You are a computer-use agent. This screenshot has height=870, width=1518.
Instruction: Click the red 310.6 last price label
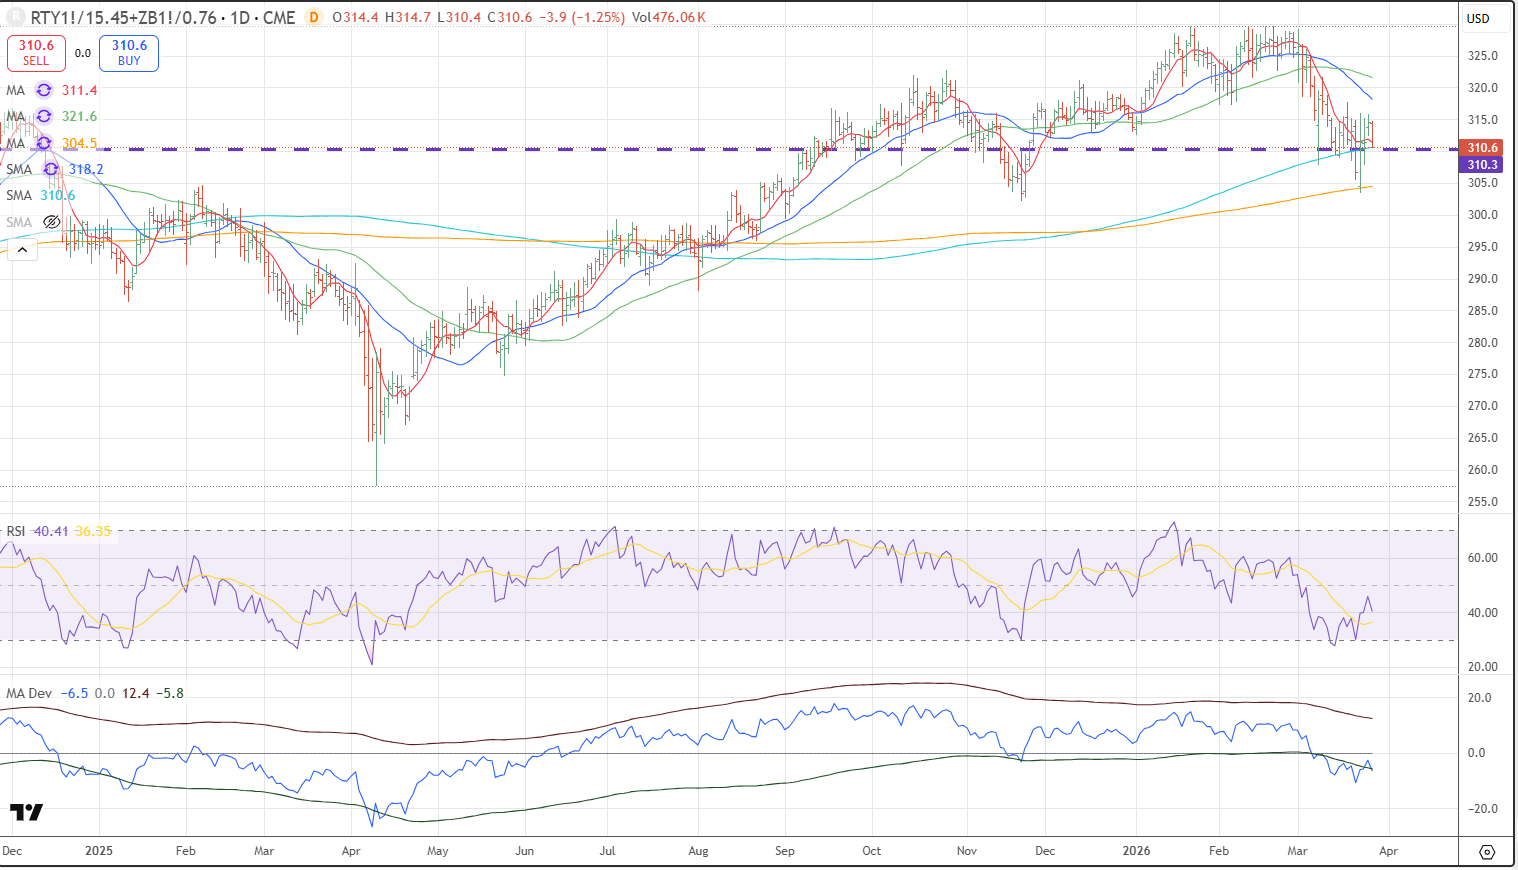(1482, 148)
